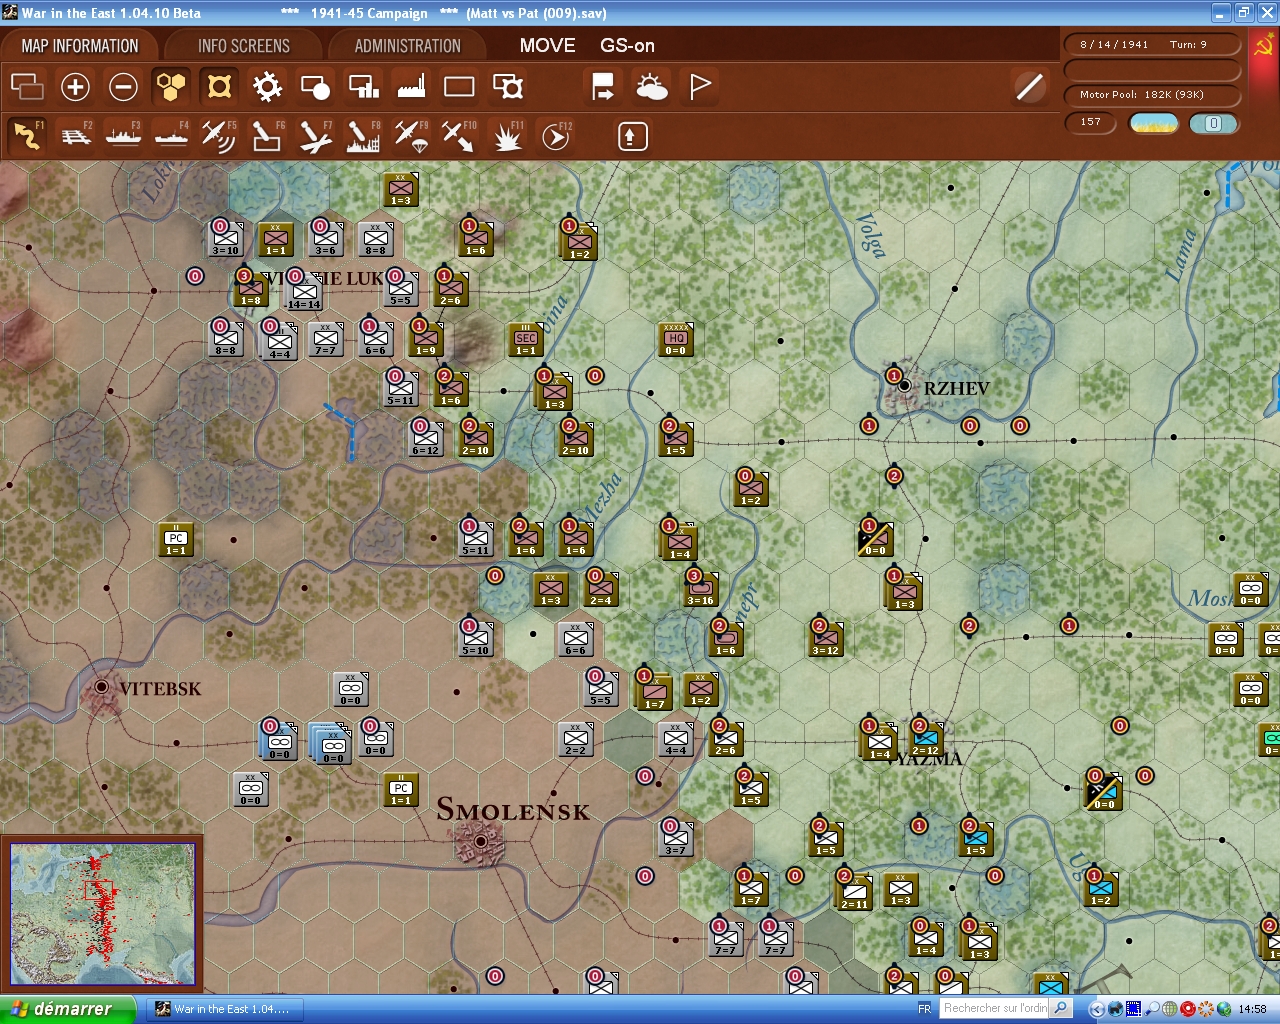The width and height of the screenshot is (1280, 1024).
Task: Select the F9 air transport mode
Action: (411, 136)
